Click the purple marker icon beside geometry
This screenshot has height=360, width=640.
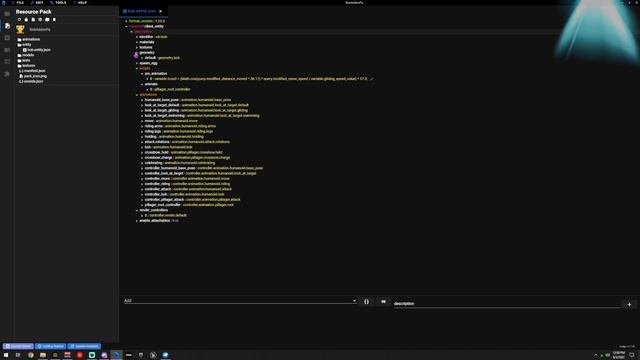tap(136, 55)
